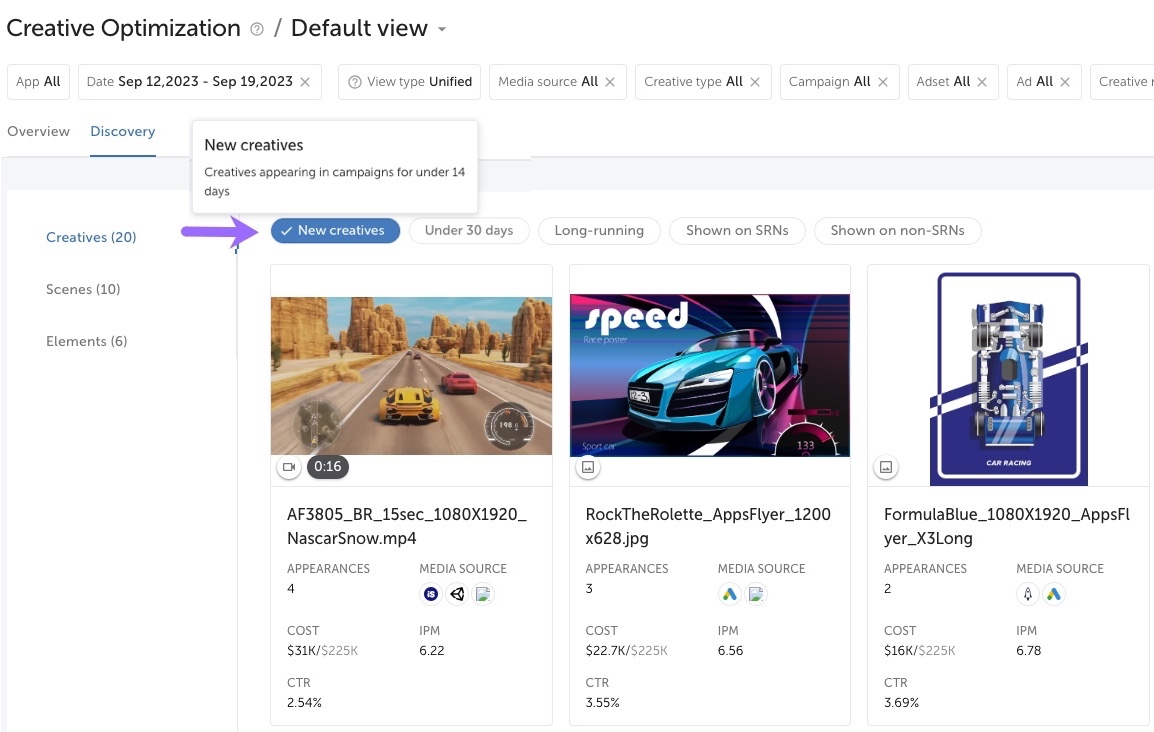The width and height of the screenshot is (1154, 732).
Task: Click the image type icon on RockTheRolette card
Action: click(588, 467)
